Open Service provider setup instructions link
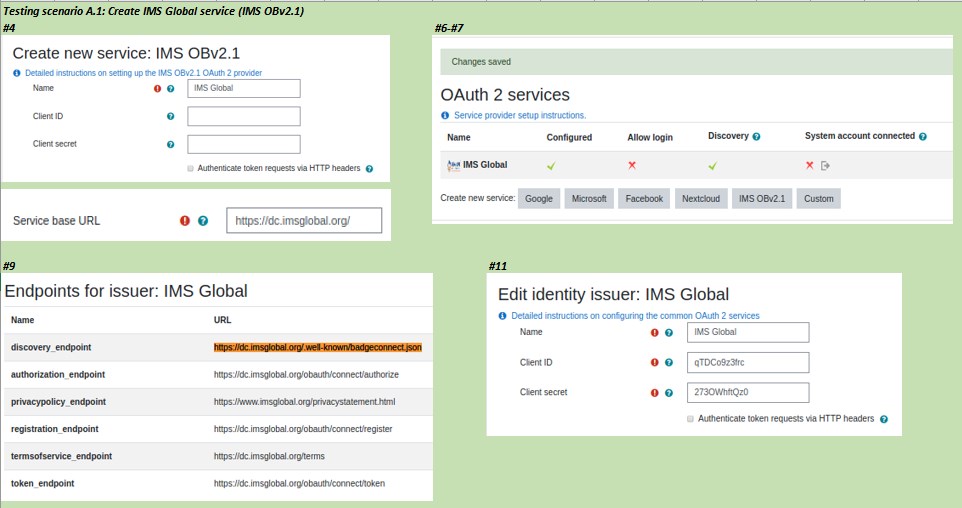The image size is (962, 508). tap(520, 115)
